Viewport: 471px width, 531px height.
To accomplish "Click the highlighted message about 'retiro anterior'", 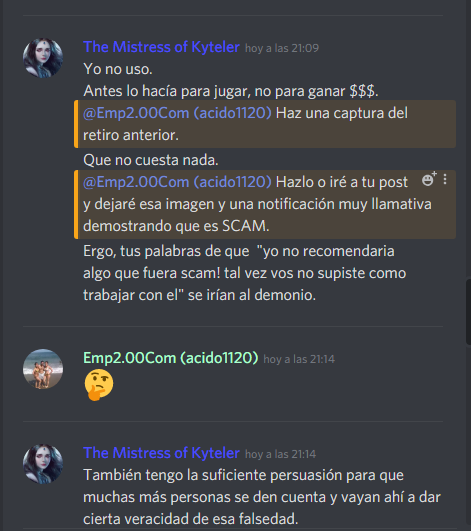I will [x=265, y=124].
